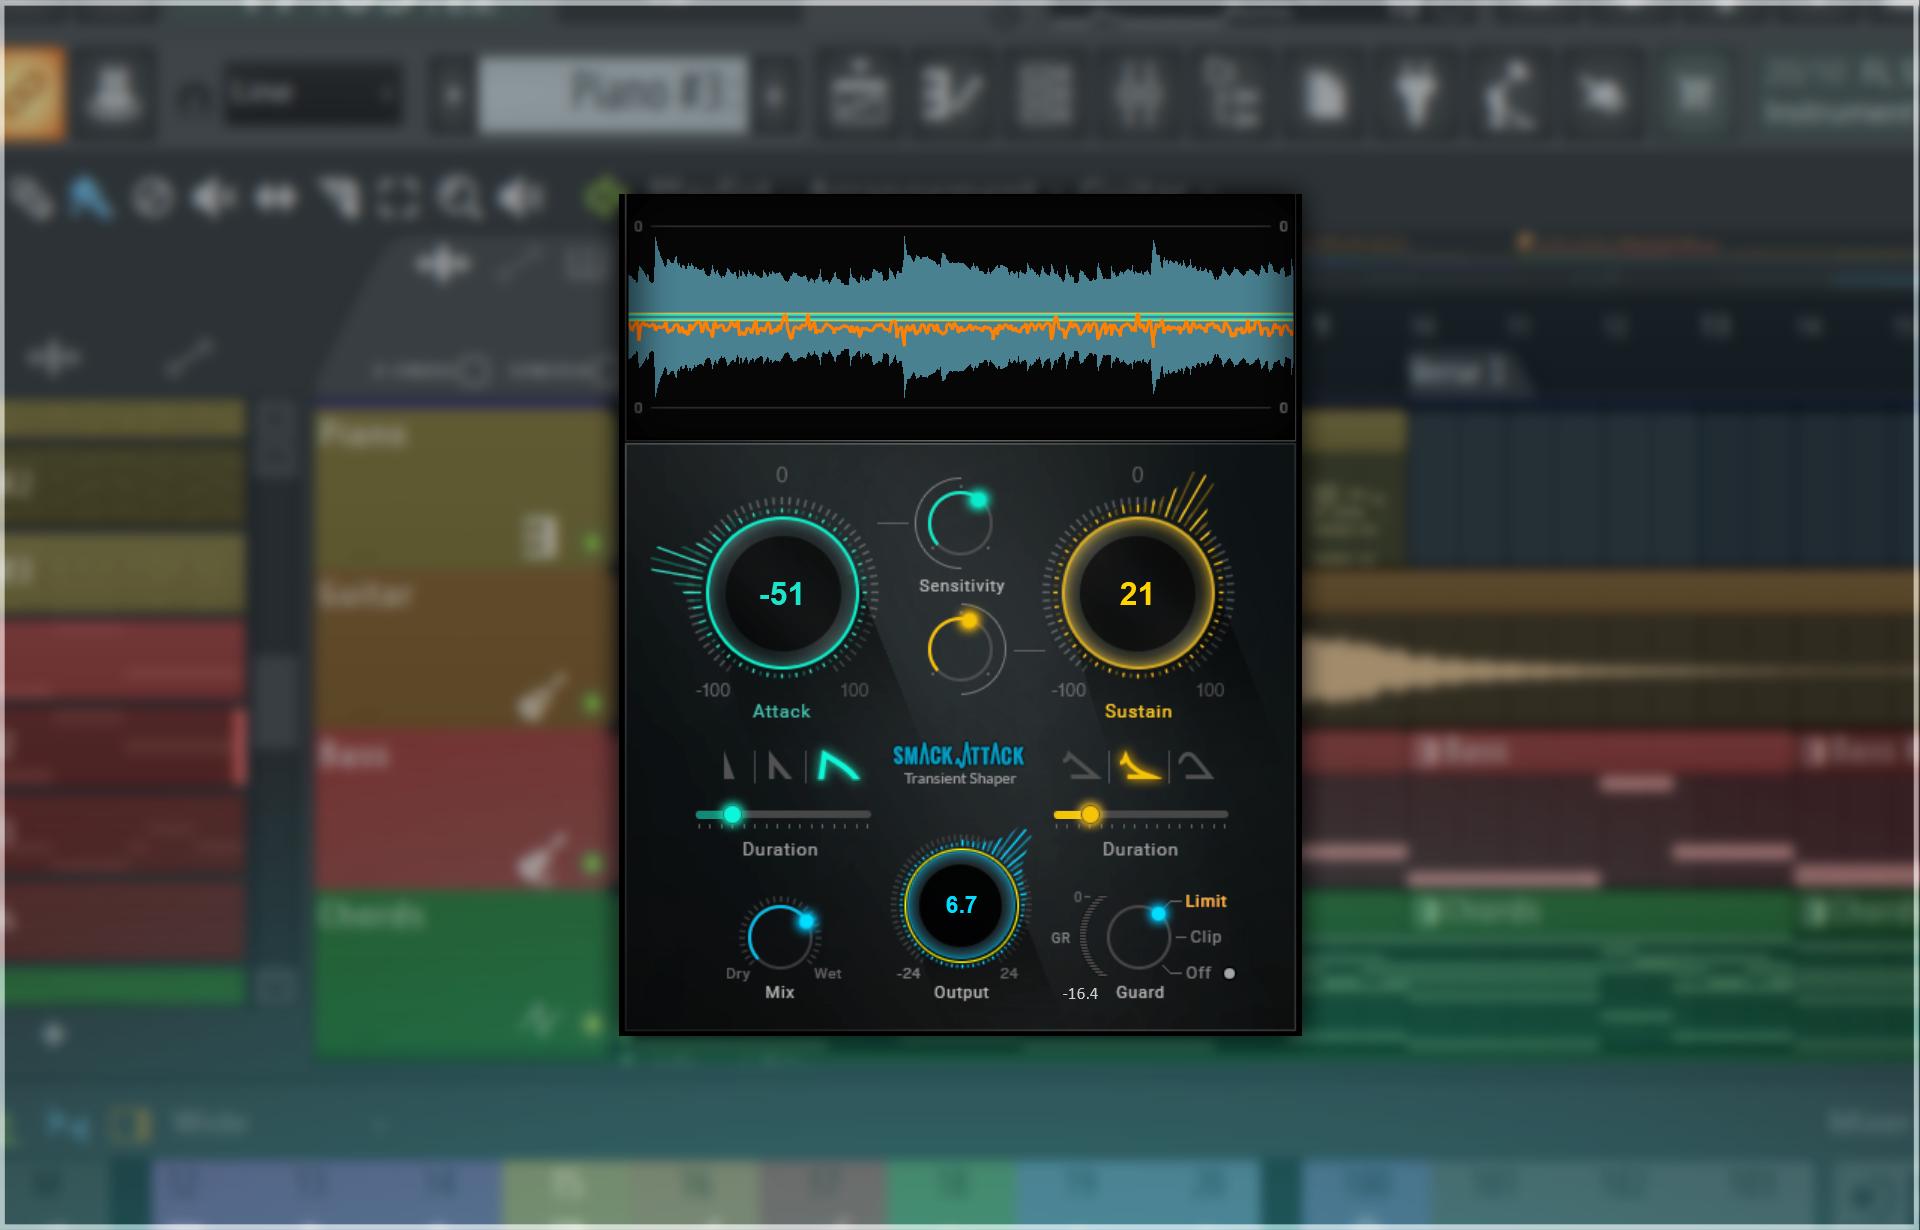Image resolution: width=1920 pixels, height=1230 pixels.
Task: Click the Attack Duration slider handle
Action: click(732, 814)
